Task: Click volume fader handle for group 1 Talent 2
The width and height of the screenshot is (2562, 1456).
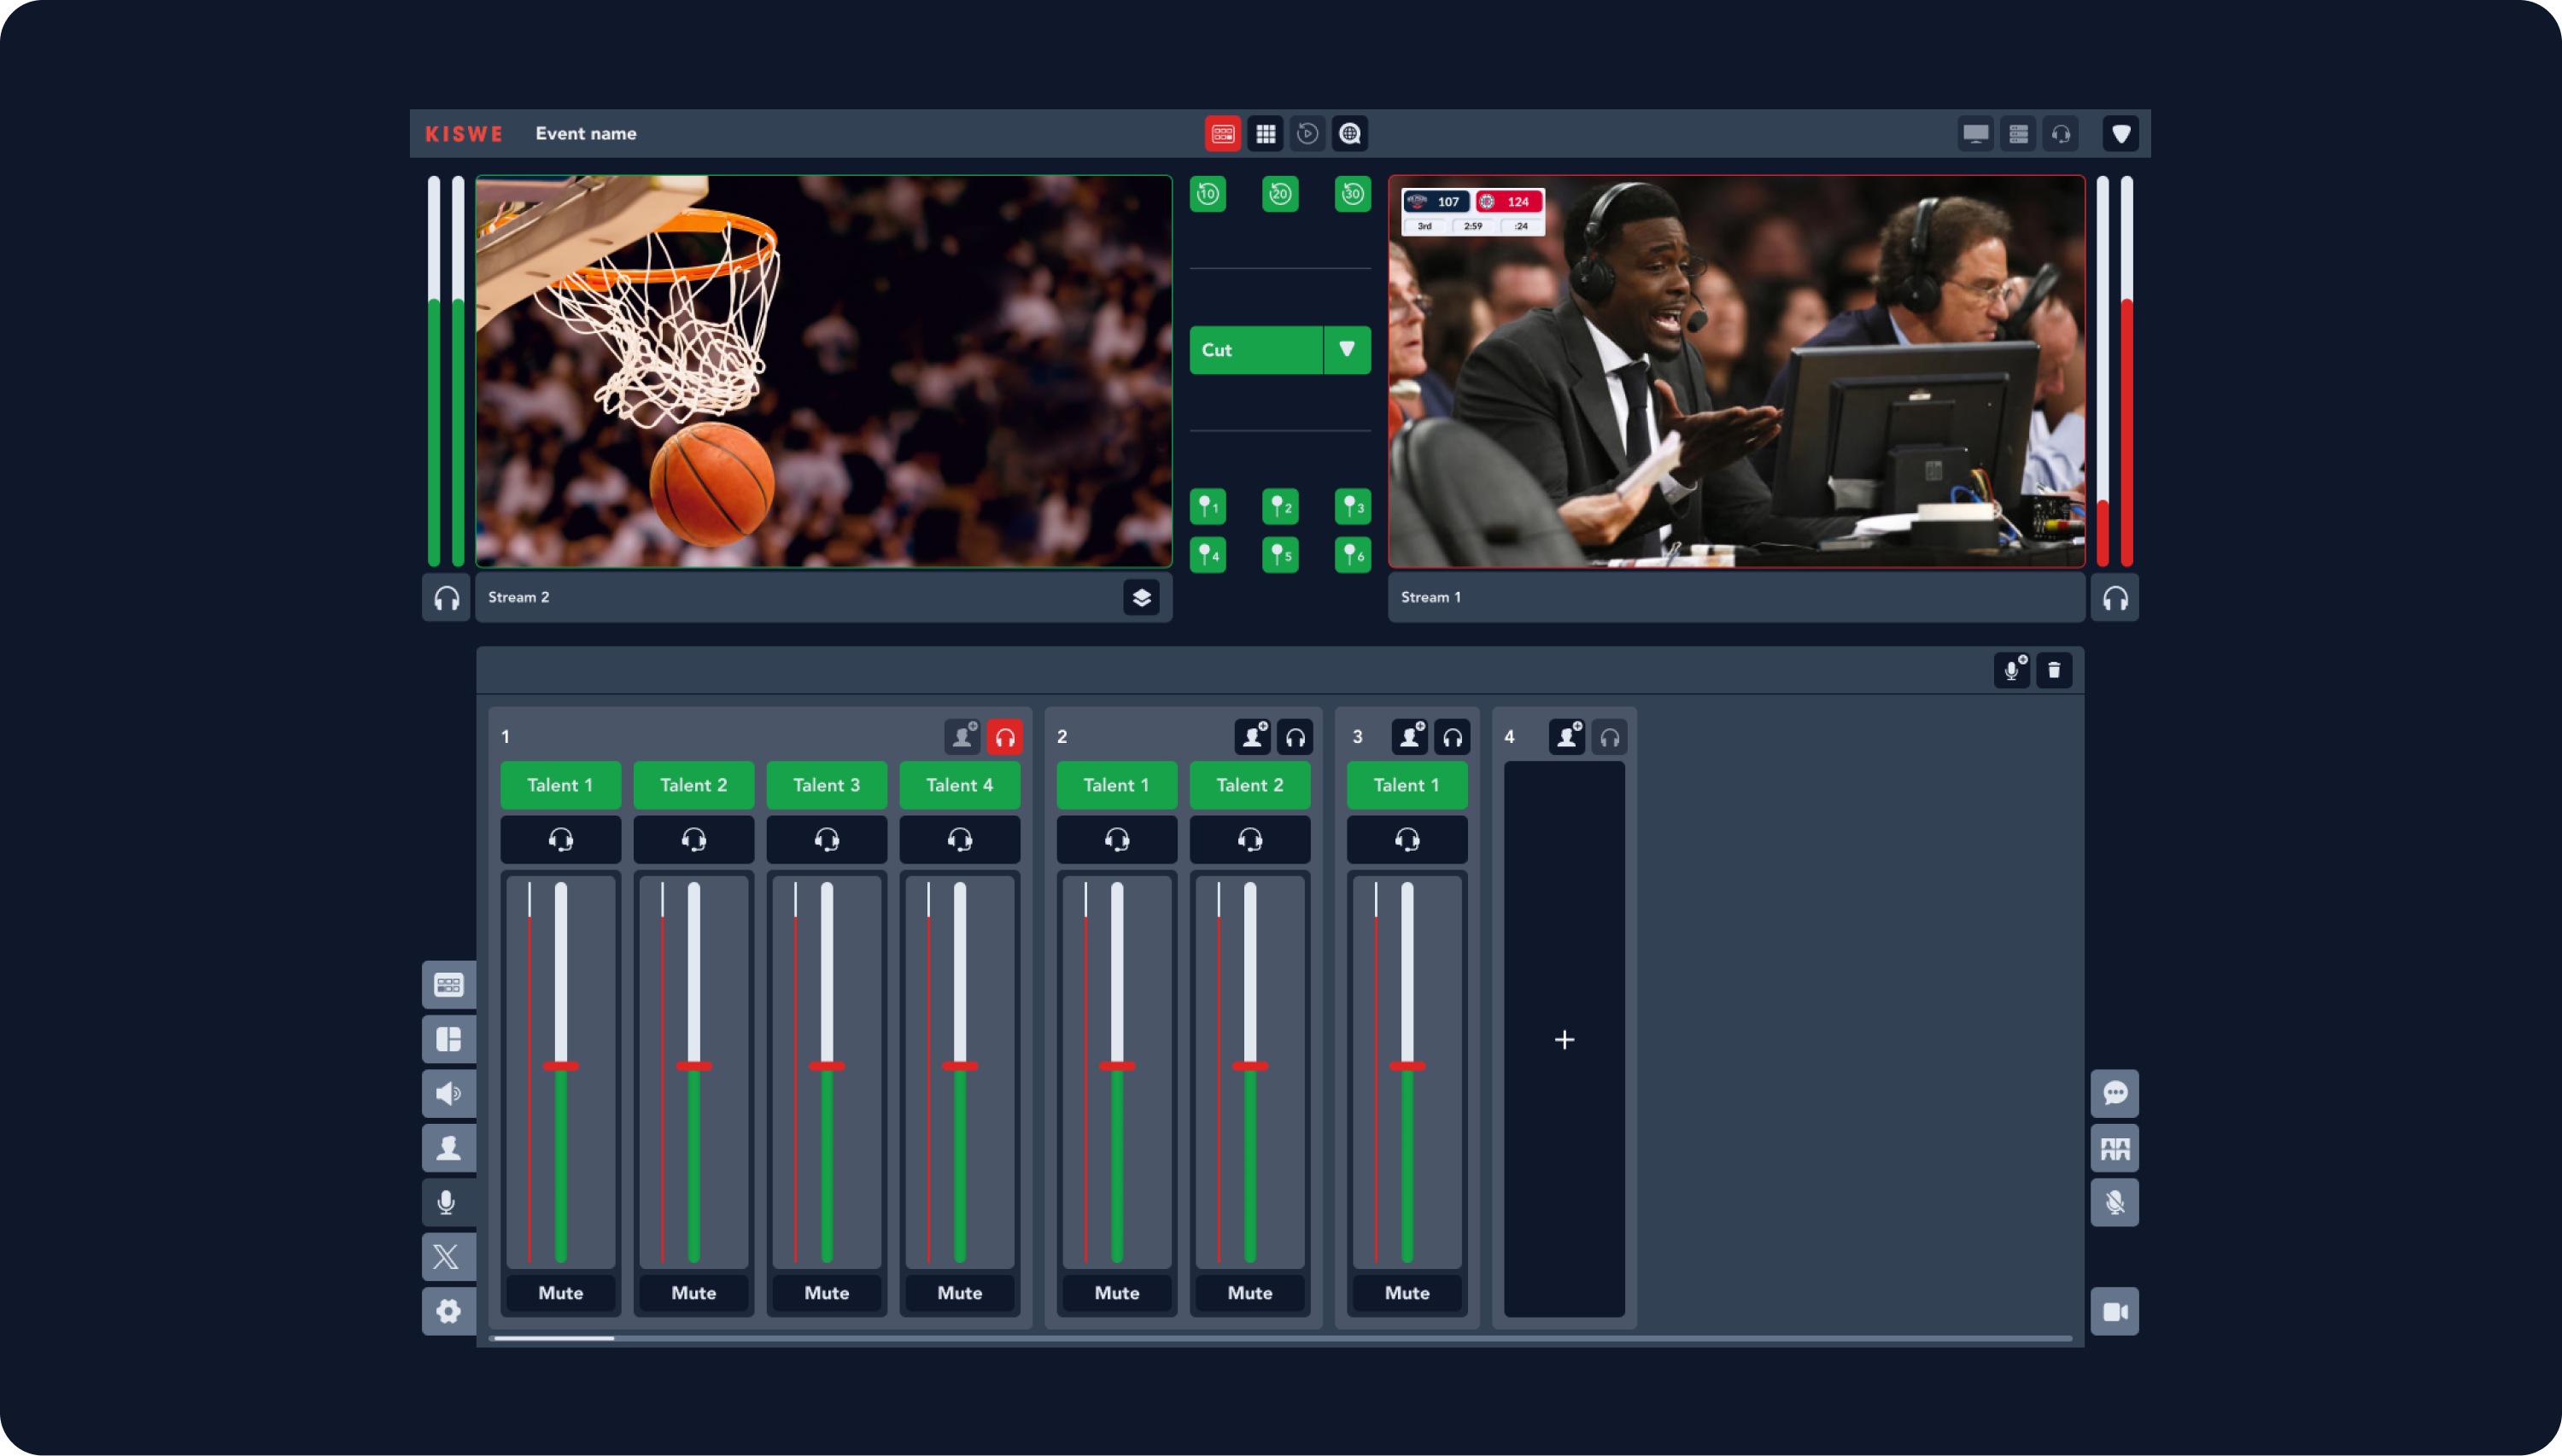Action: pos(694,1066)
